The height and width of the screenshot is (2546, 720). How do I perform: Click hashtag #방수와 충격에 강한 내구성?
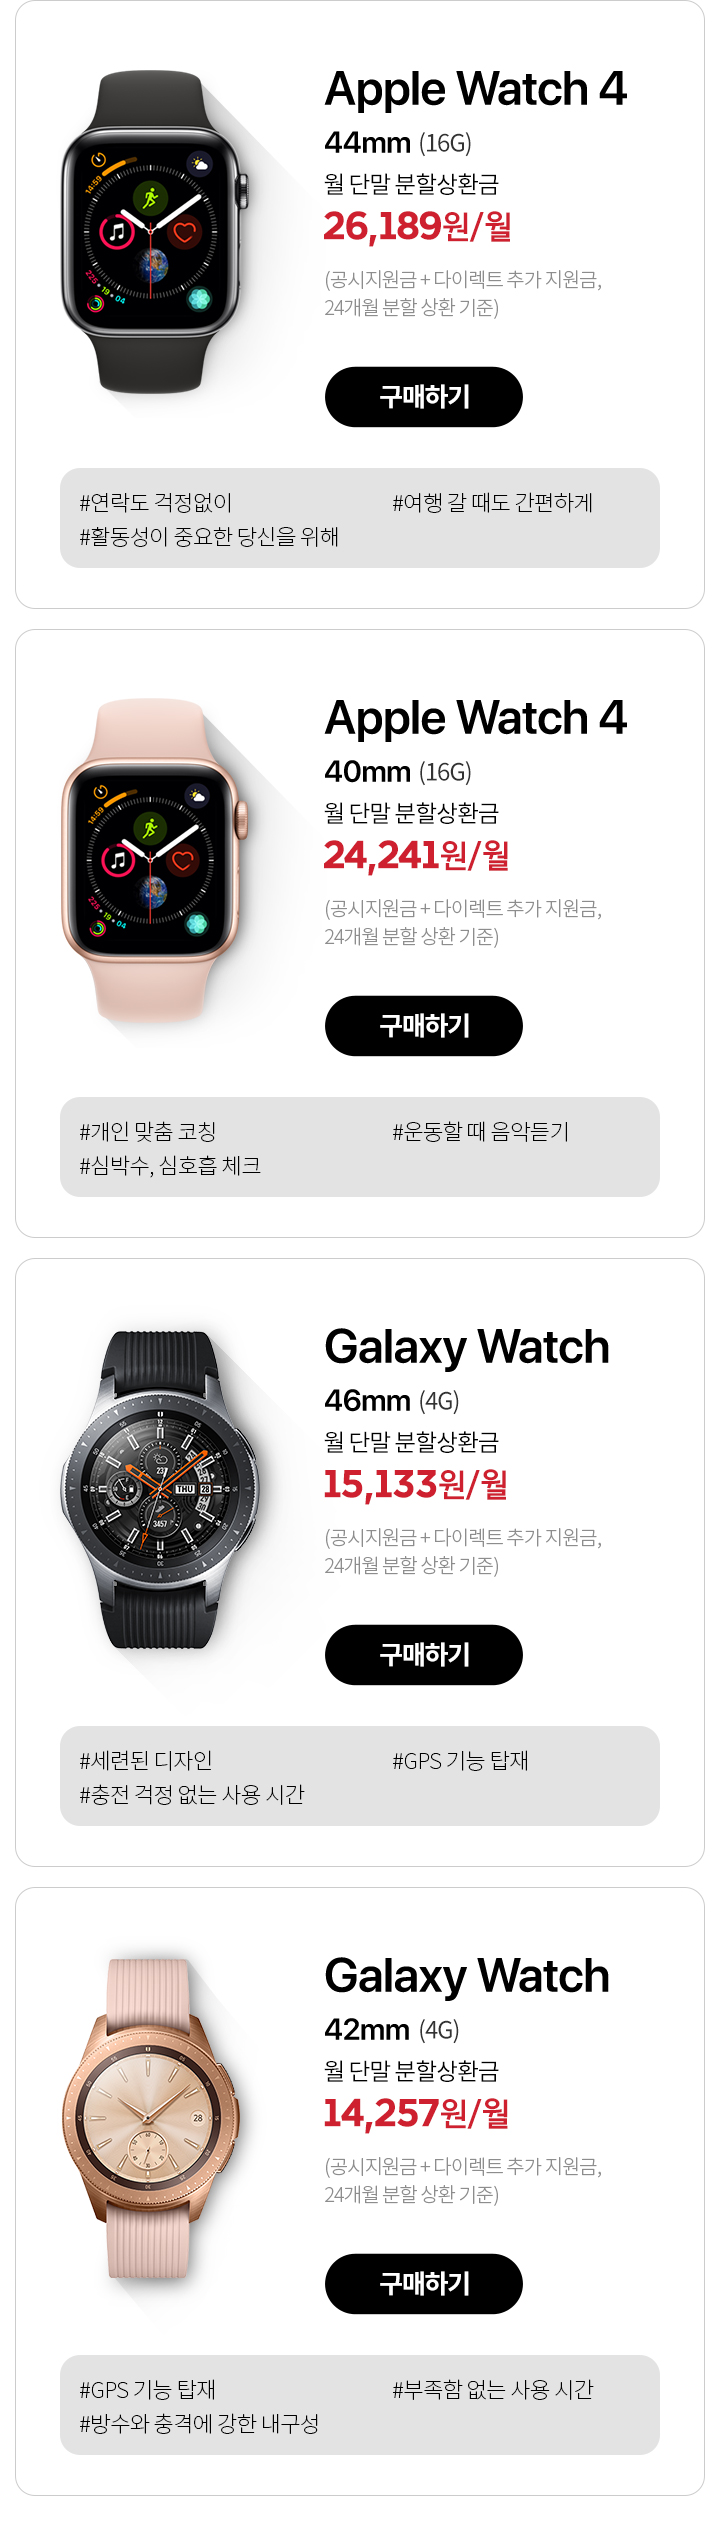pos(199,2424)
